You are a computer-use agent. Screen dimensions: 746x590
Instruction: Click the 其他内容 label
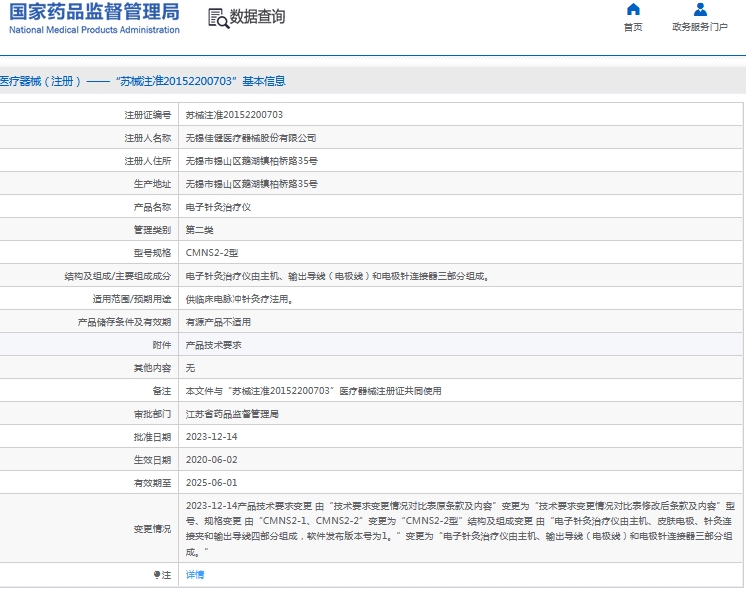(152, 368)
